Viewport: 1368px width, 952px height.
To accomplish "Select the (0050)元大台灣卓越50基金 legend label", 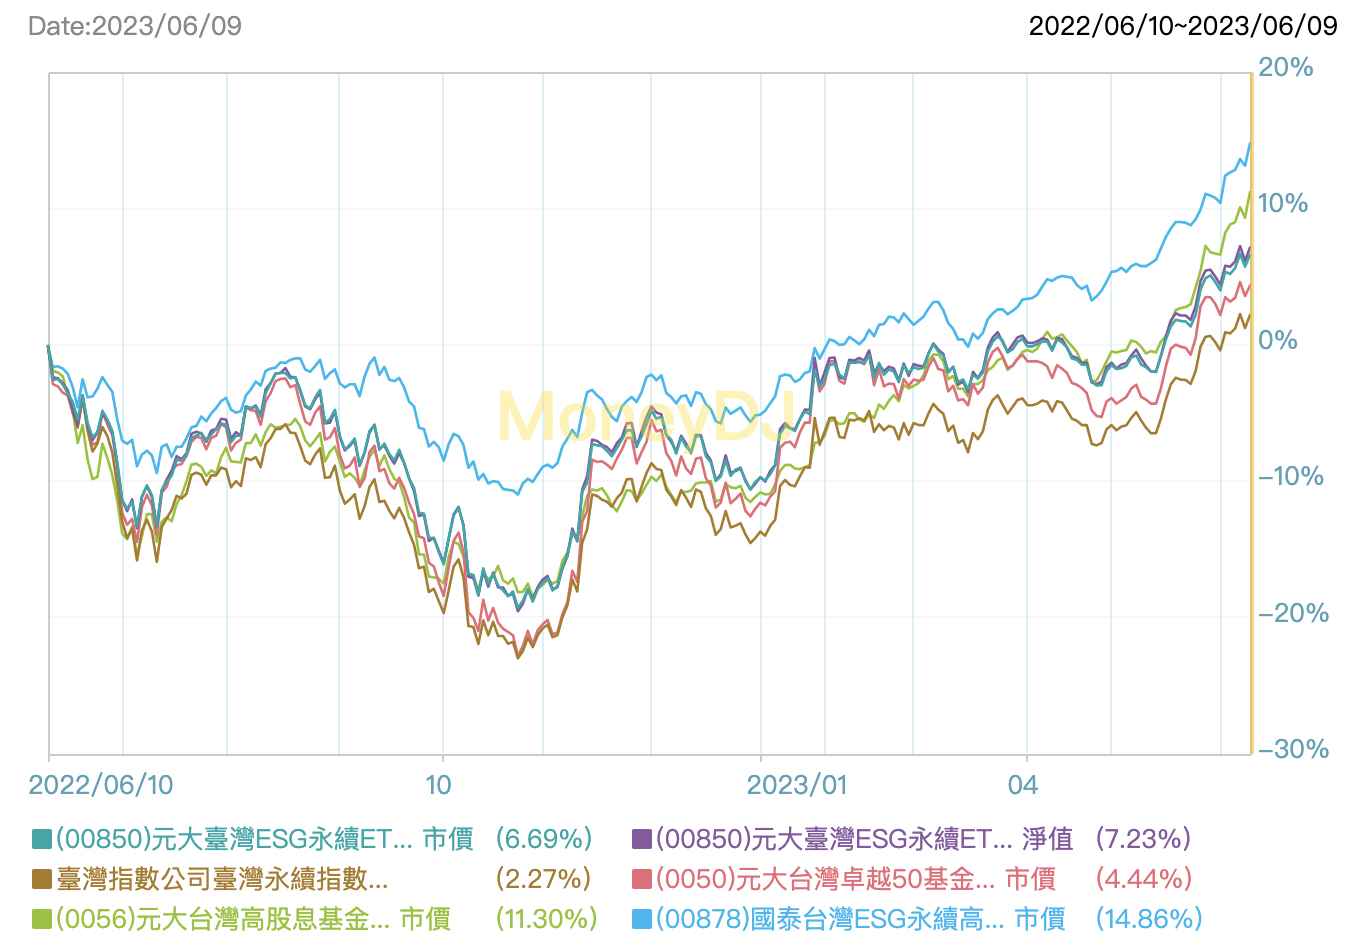I will point(855,879).
